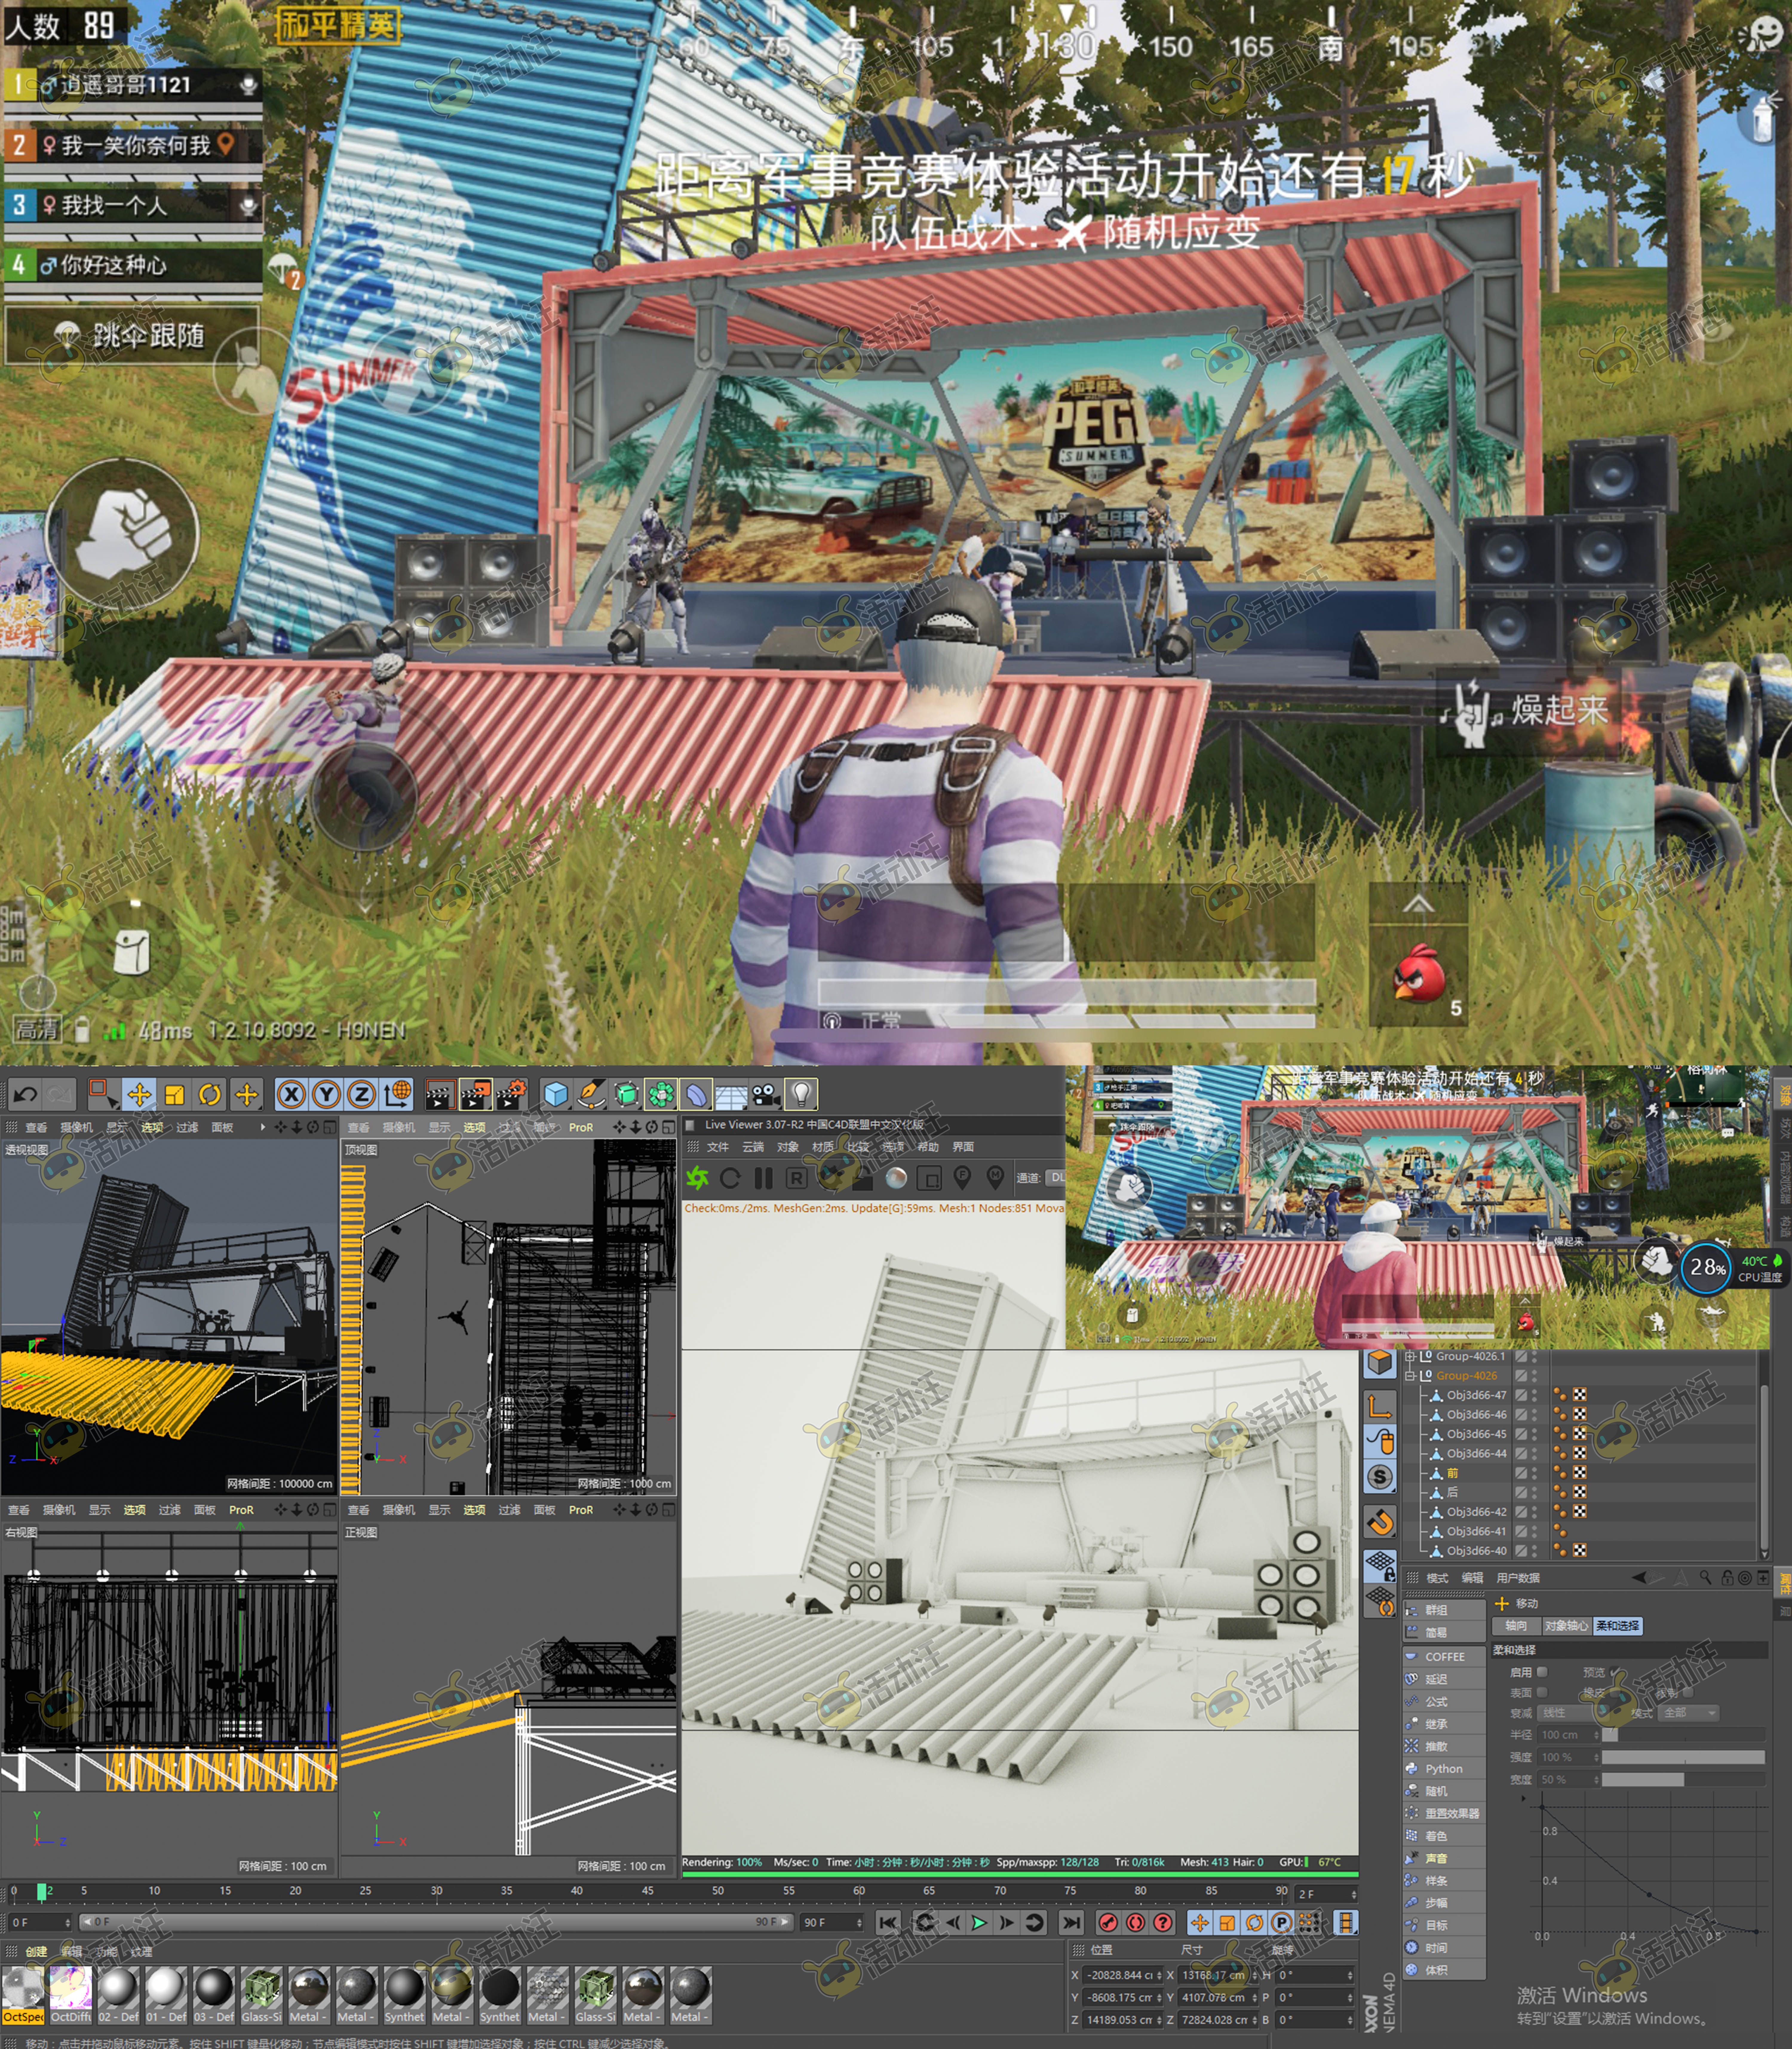Select the Move tool in top toolbar

coord(139,1094)
